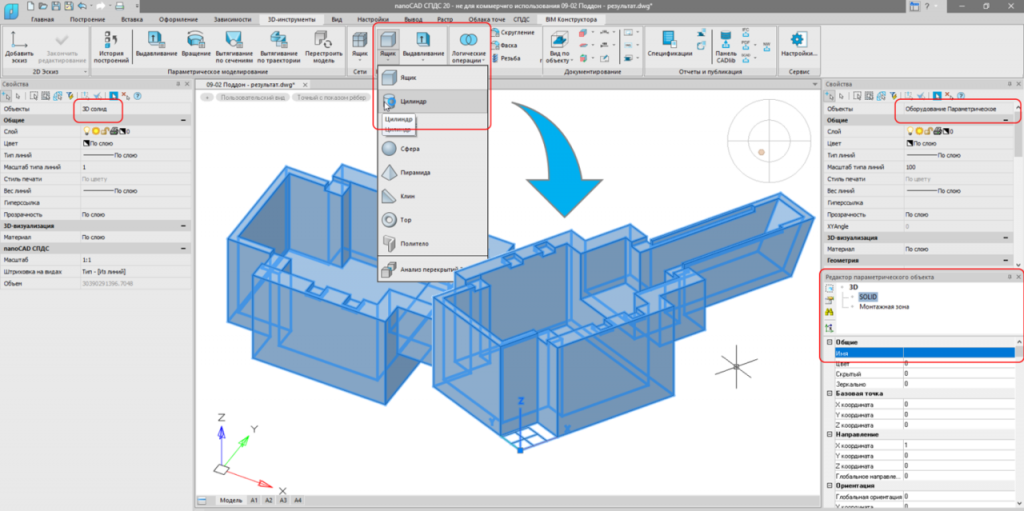This screenshot has width=1024, height=511.
Task: Open the highlighted Ящик split button dropdown
Action: tap(388, 58)
